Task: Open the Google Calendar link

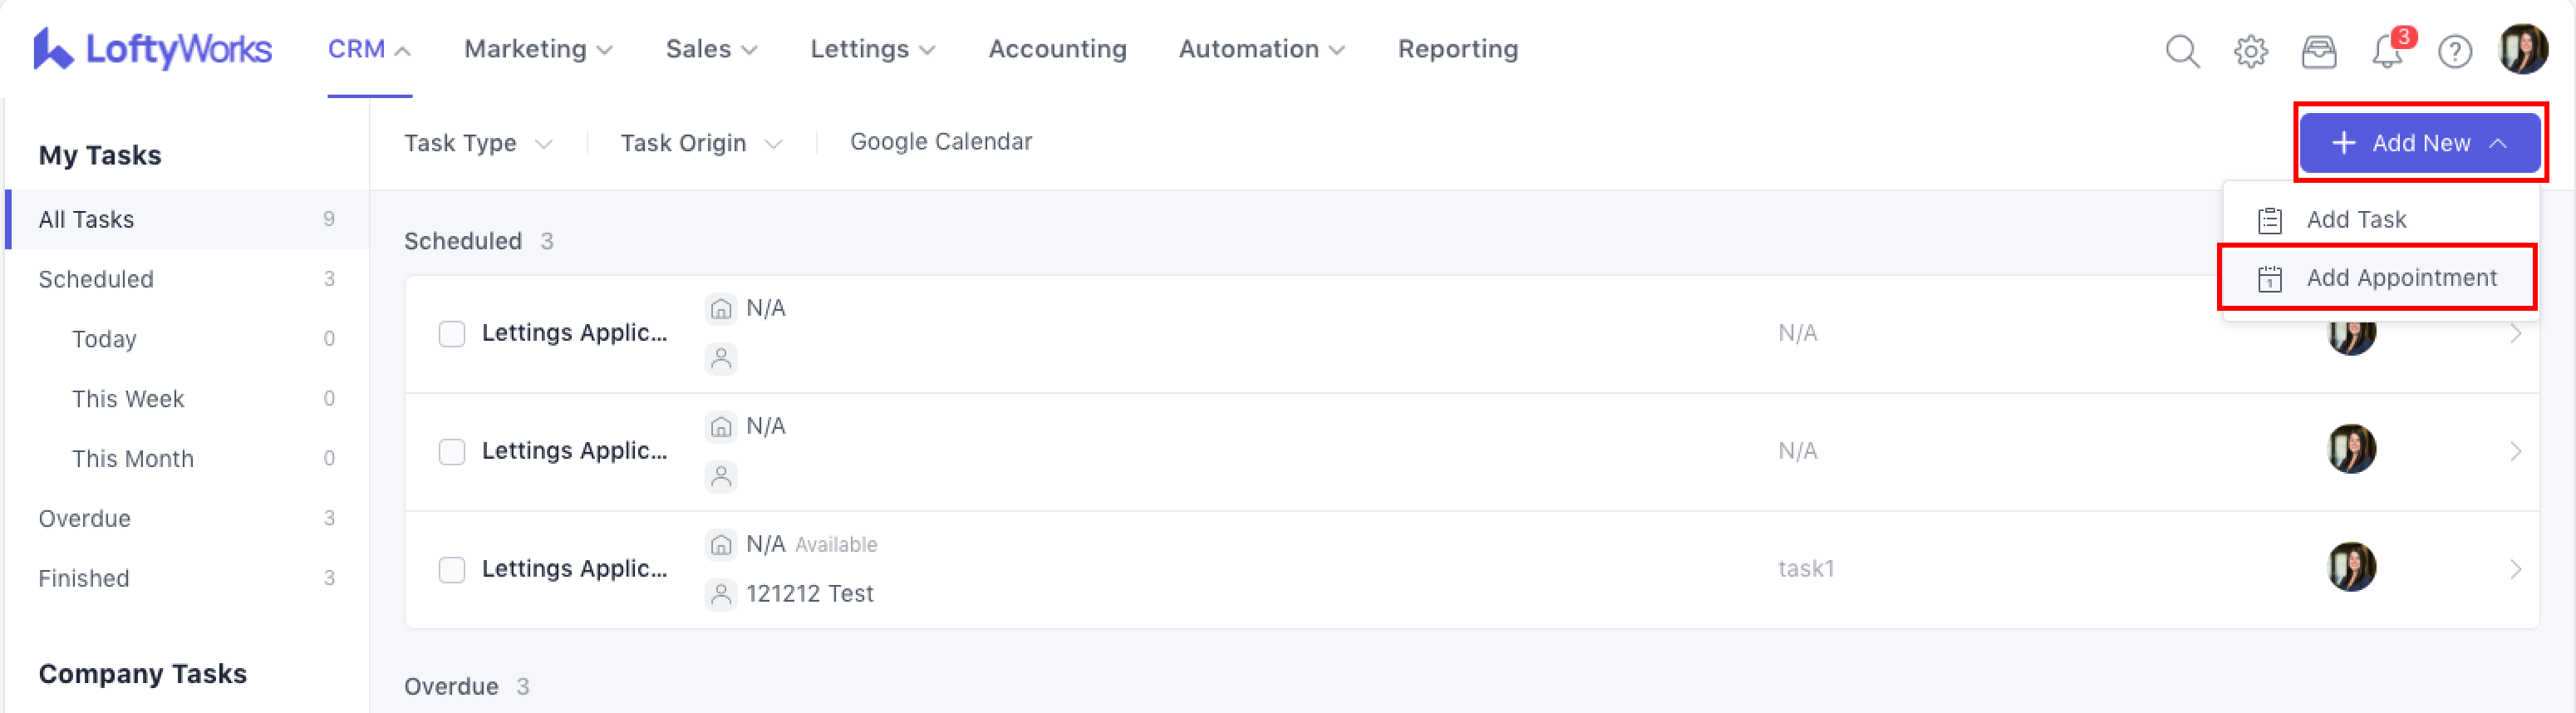Action: 940,142
